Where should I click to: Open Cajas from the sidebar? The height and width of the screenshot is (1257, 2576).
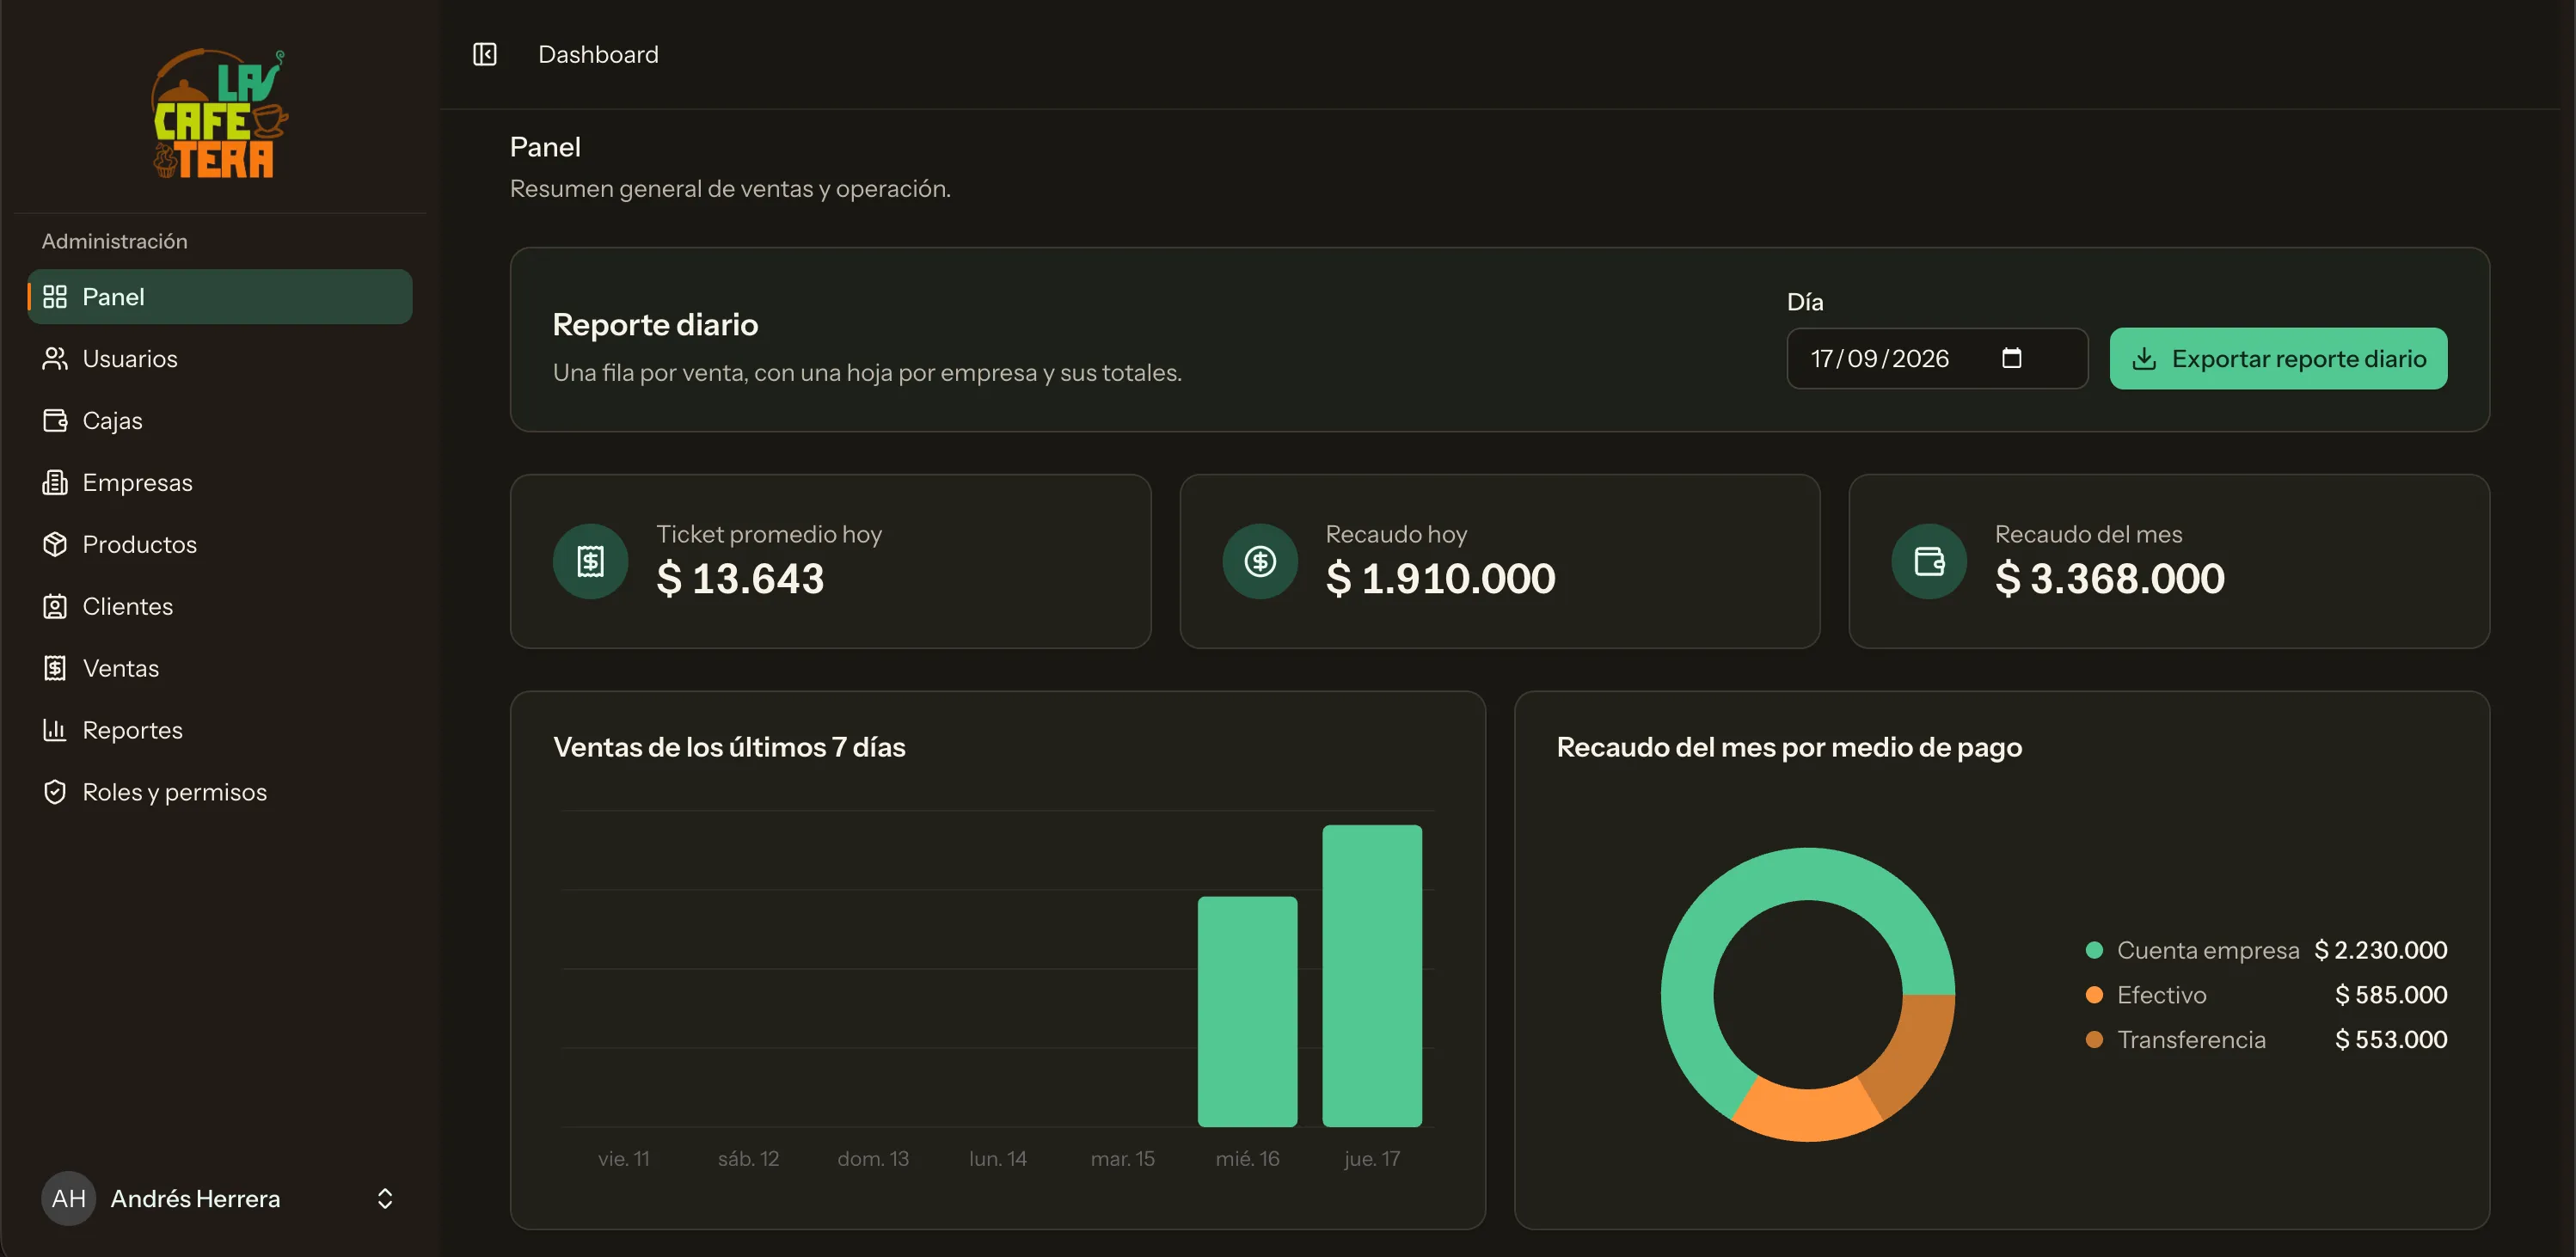click(220, 420)
